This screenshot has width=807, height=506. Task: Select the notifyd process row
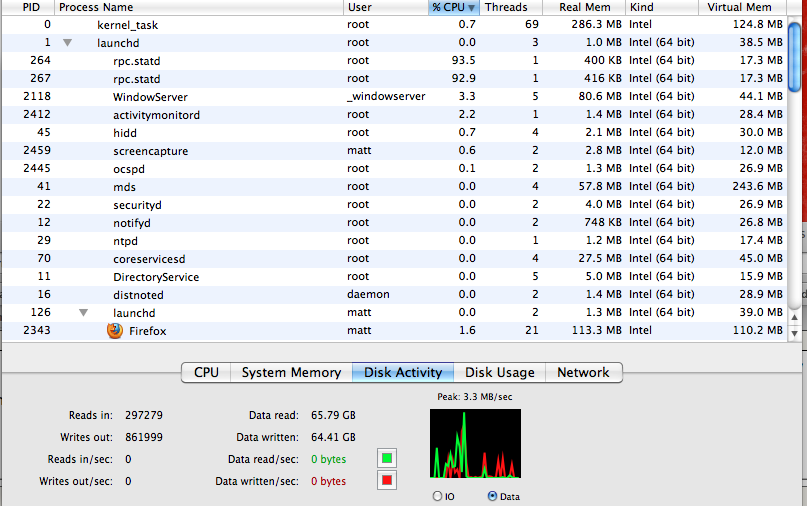pyautogui.click(x=394, y=223)
